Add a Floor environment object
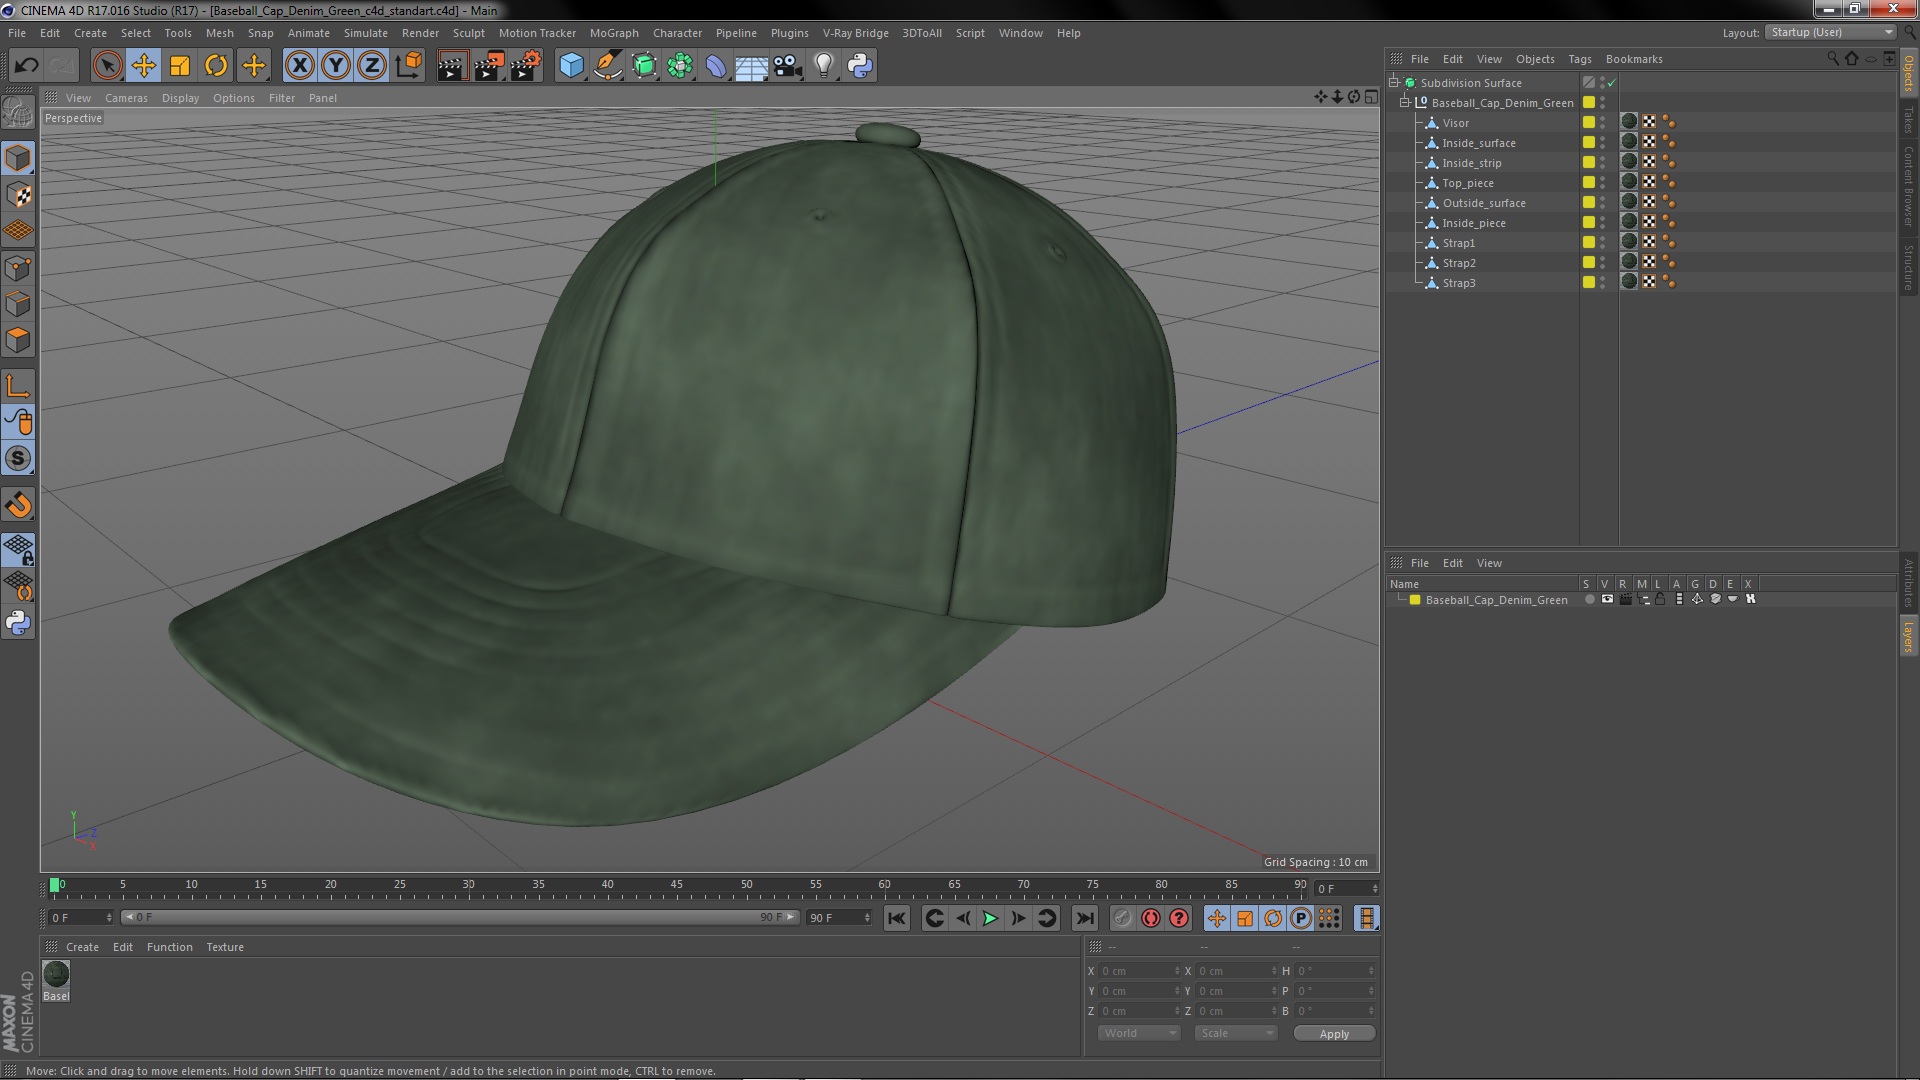 point(751,66)
